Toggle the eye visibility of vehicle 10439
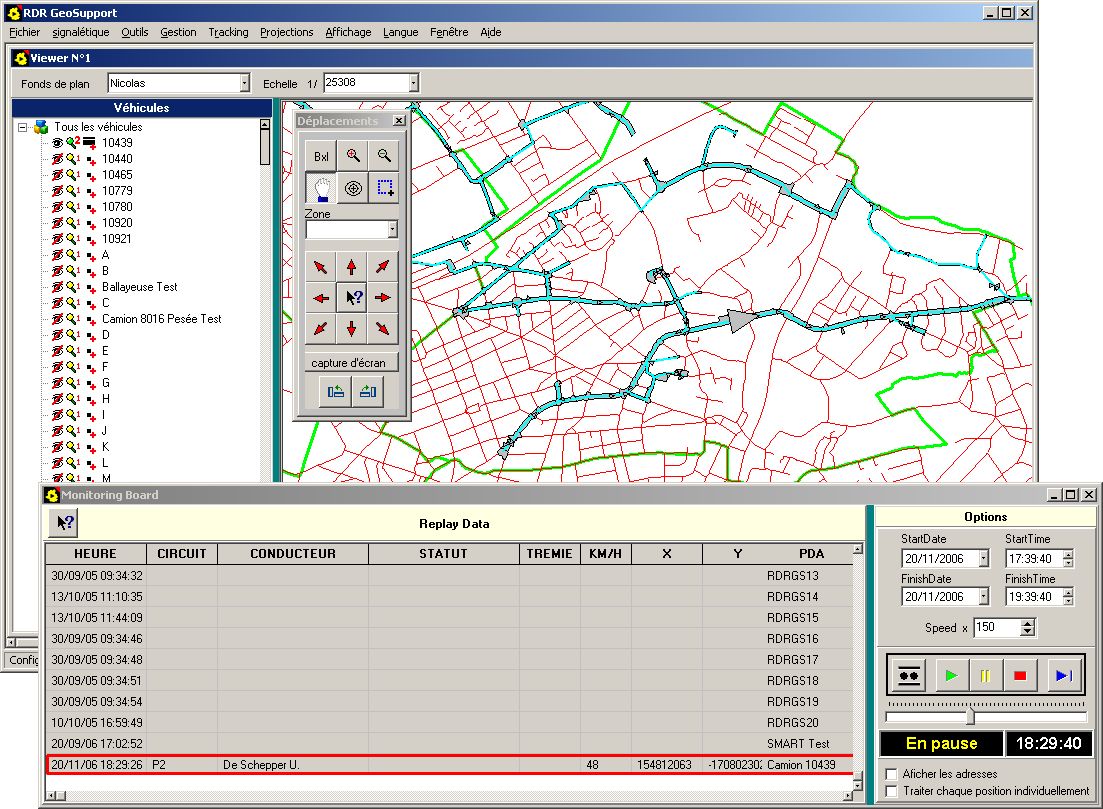The height and width of the screenshot is (809, 1103). click(57, 143)
